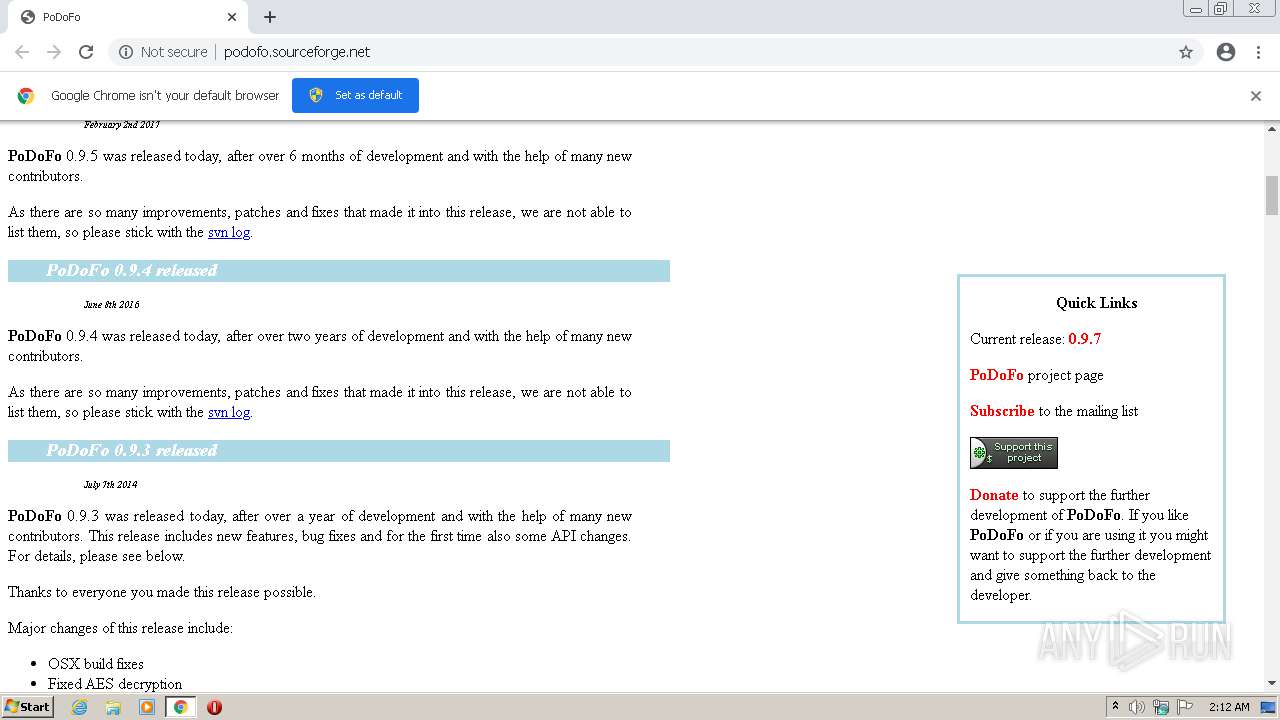Screen dimensions: 1280x720
Task: Select the PoDoFo browser tab
Action: (x=127, y=17)
